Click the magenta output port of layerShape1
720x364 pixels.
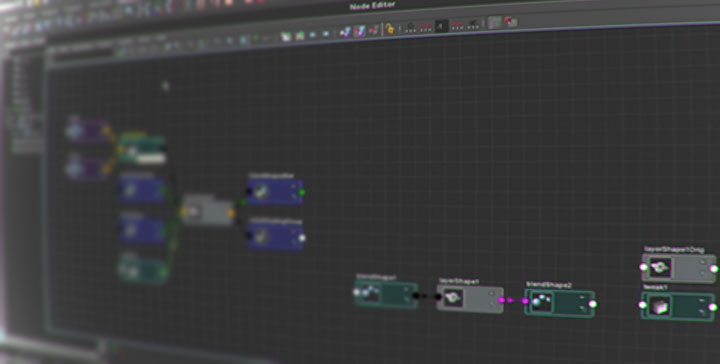pyautogui.click(x=502, y=300)
